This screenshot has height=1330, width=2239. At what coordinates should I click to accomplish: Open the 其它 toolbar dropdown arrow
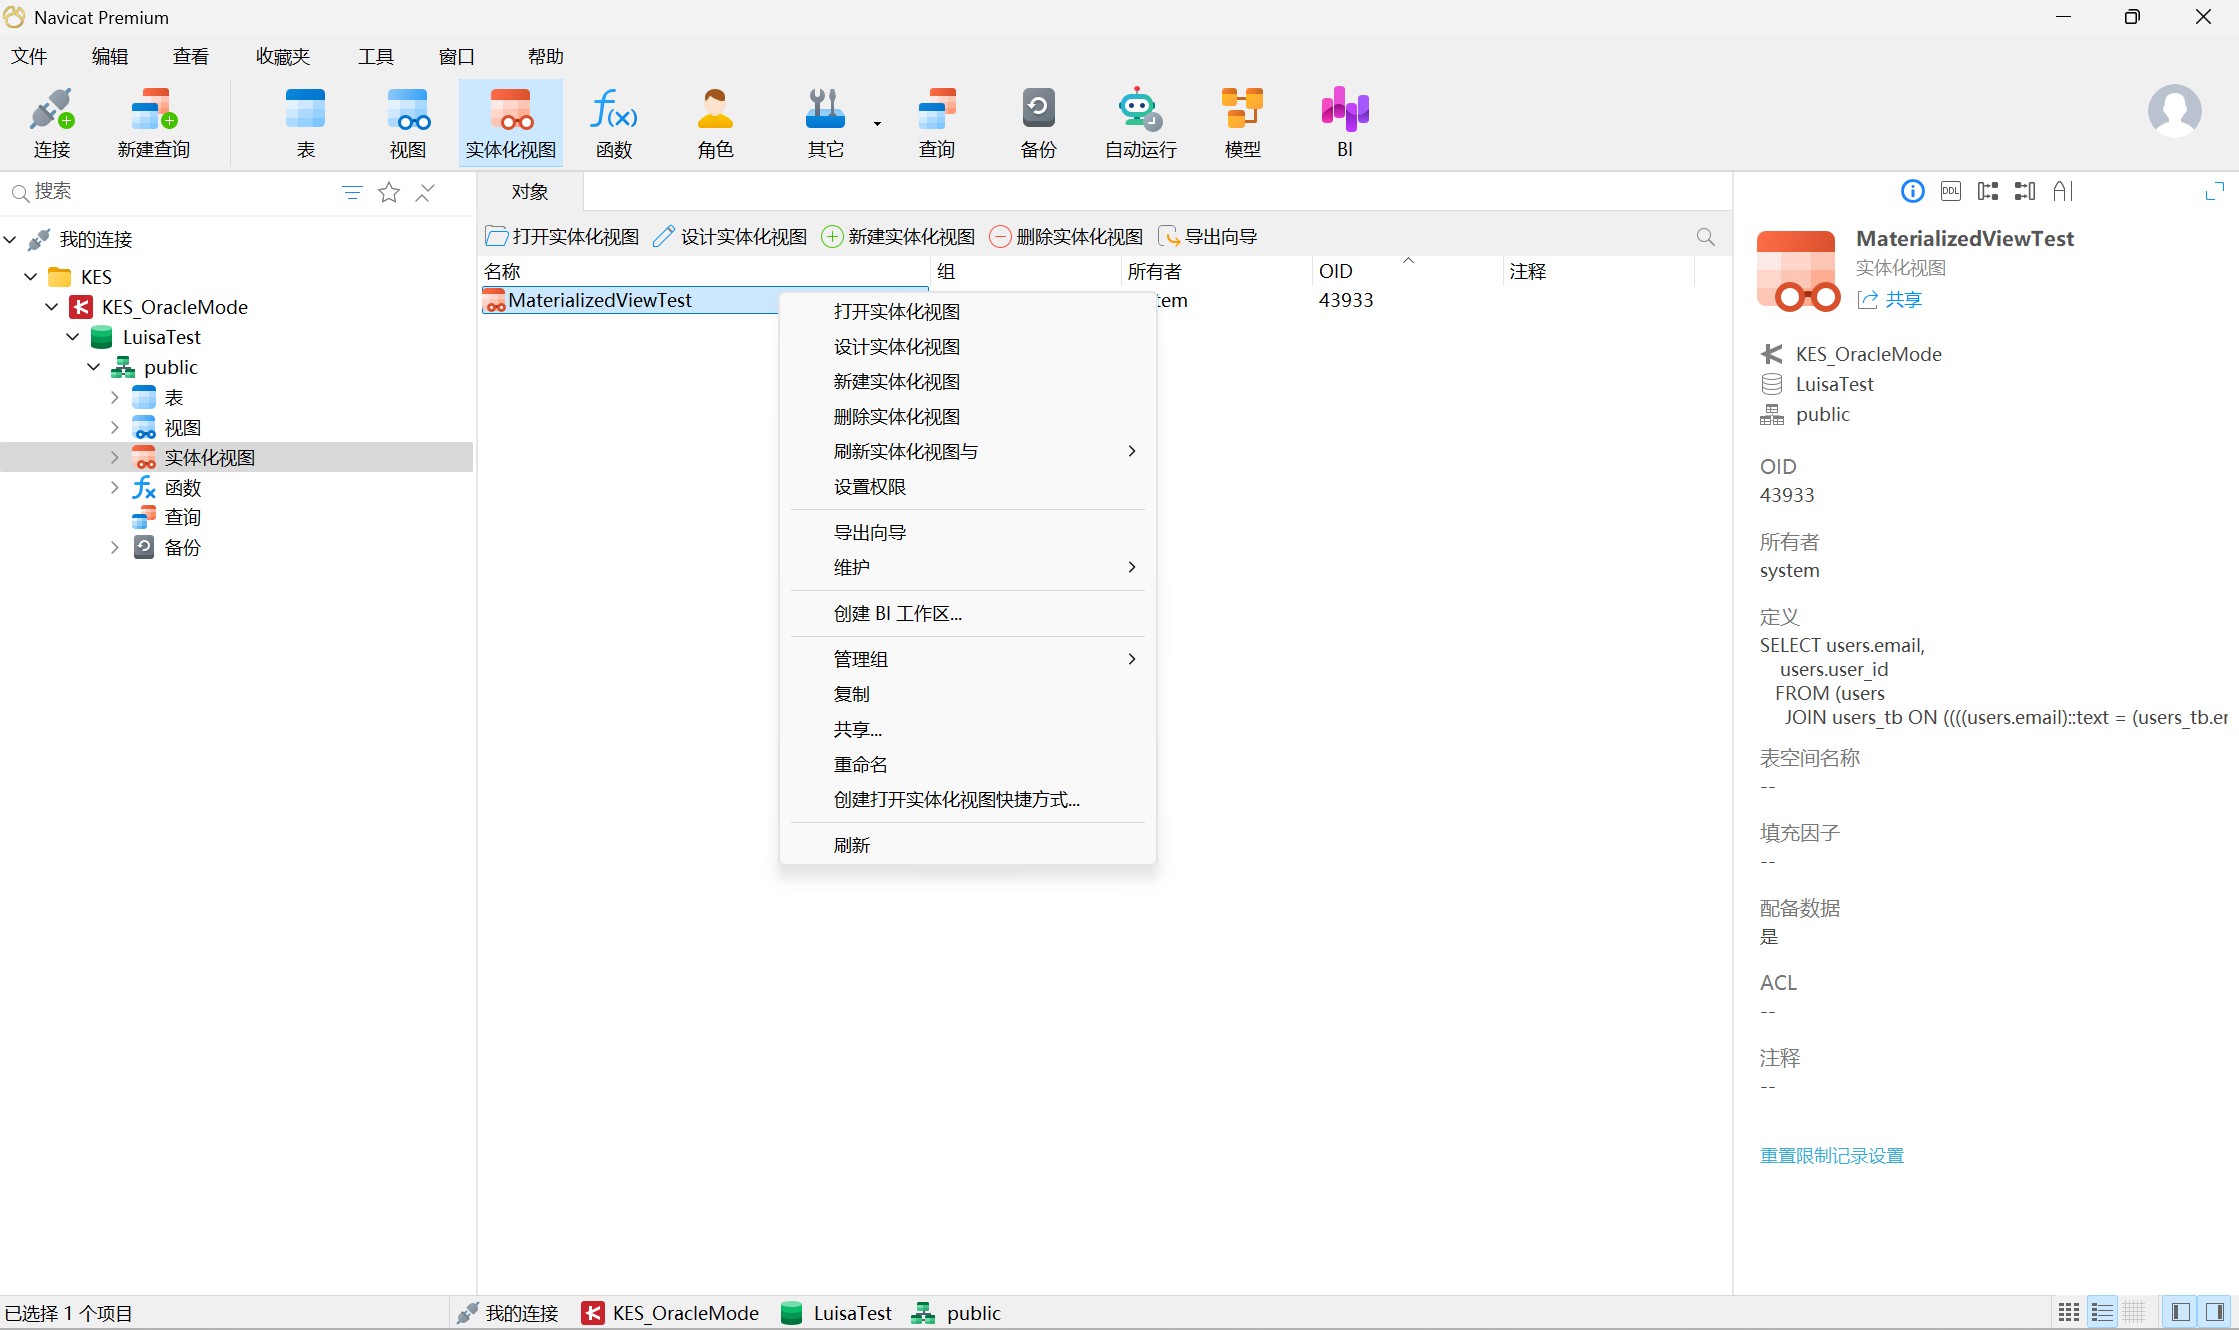pos(877,124)
